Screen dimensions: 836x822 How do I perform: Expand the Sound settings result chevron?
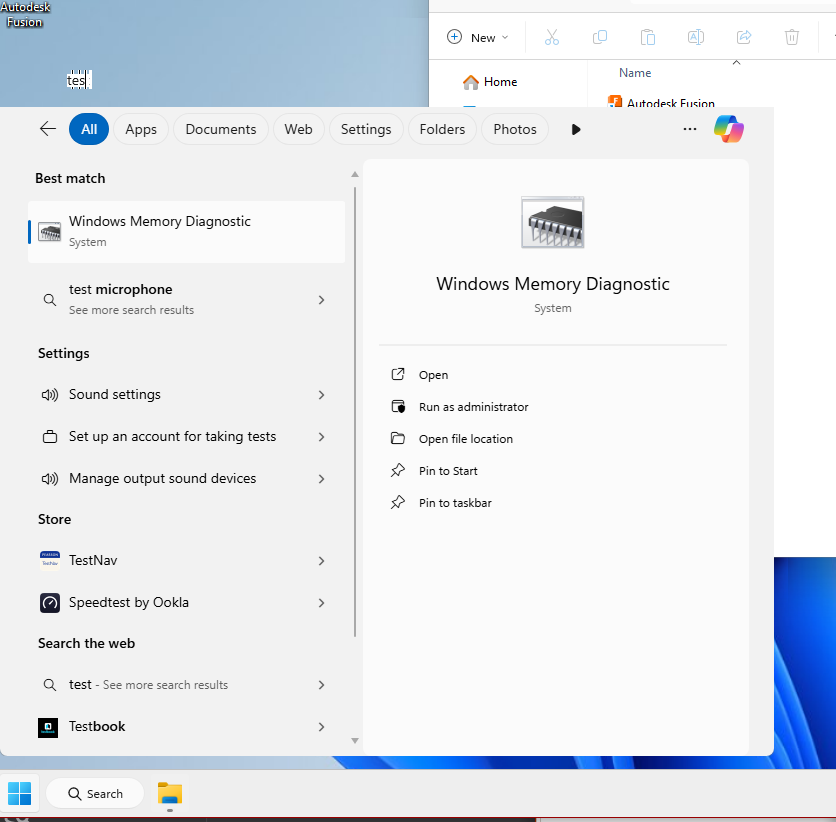(x=321, y=395)
